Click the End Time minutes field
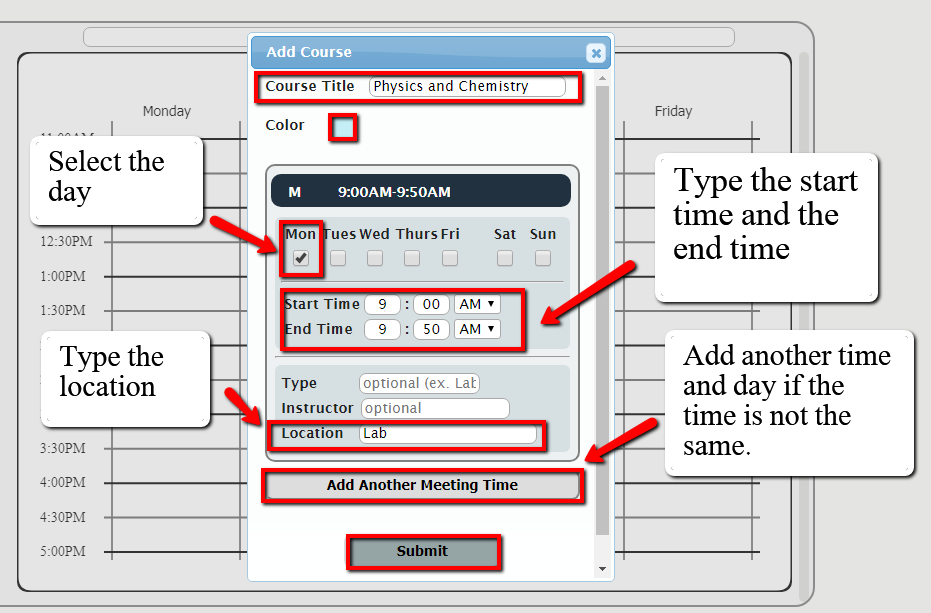 [x=430, y=329]
